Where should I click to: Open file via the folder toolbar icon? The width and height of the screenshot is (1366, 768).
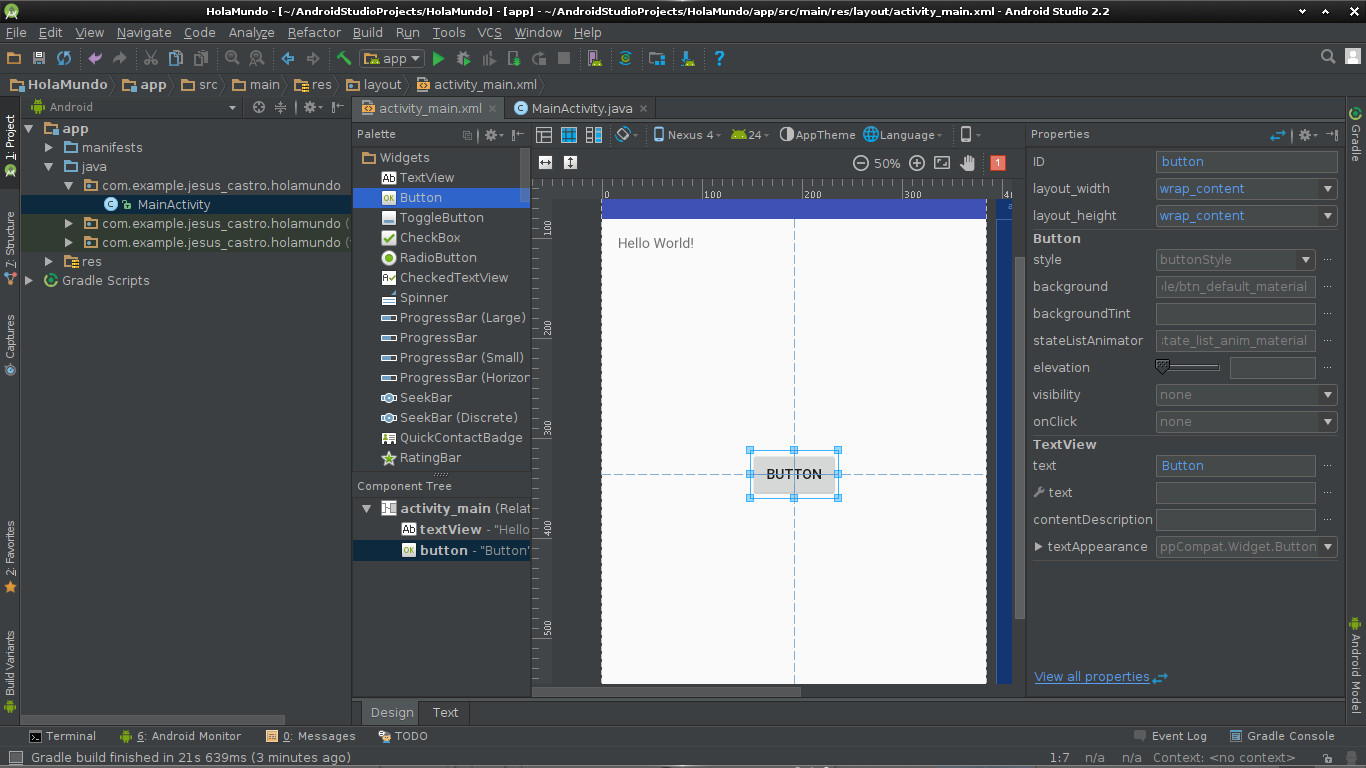point(14,58)
